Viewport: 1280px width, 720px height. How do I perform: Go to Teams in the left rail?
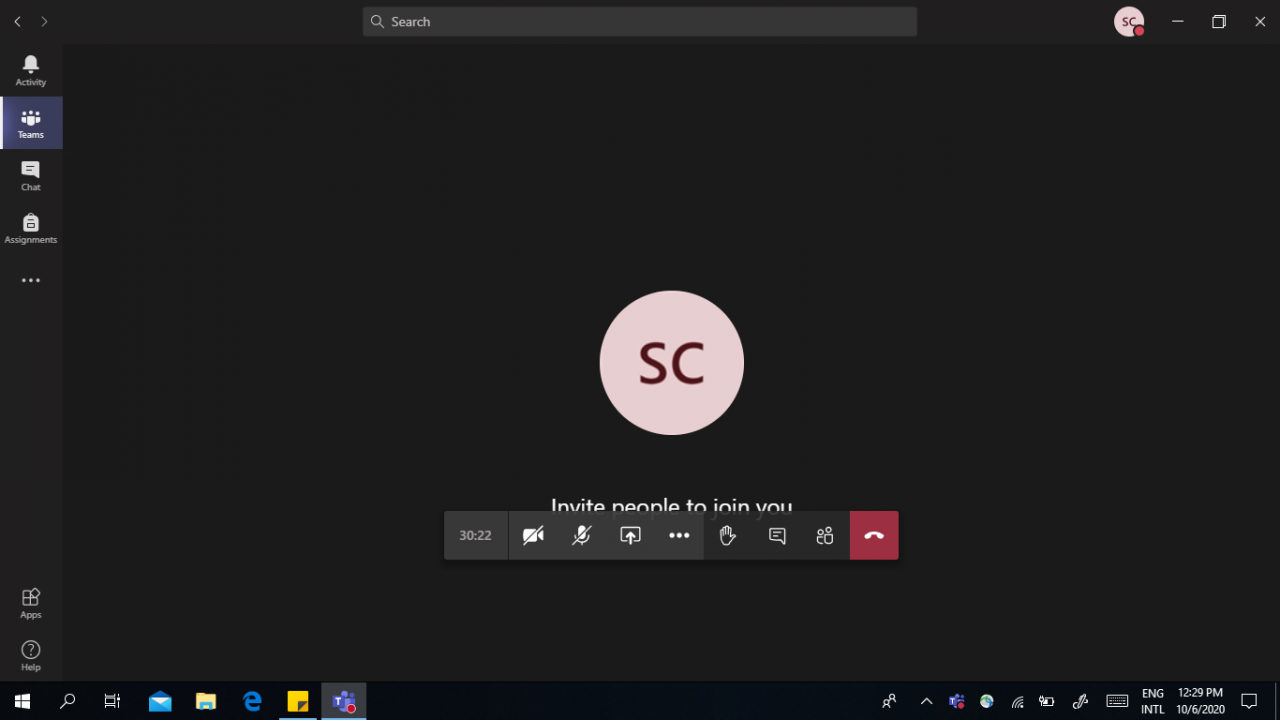[31, 123]
